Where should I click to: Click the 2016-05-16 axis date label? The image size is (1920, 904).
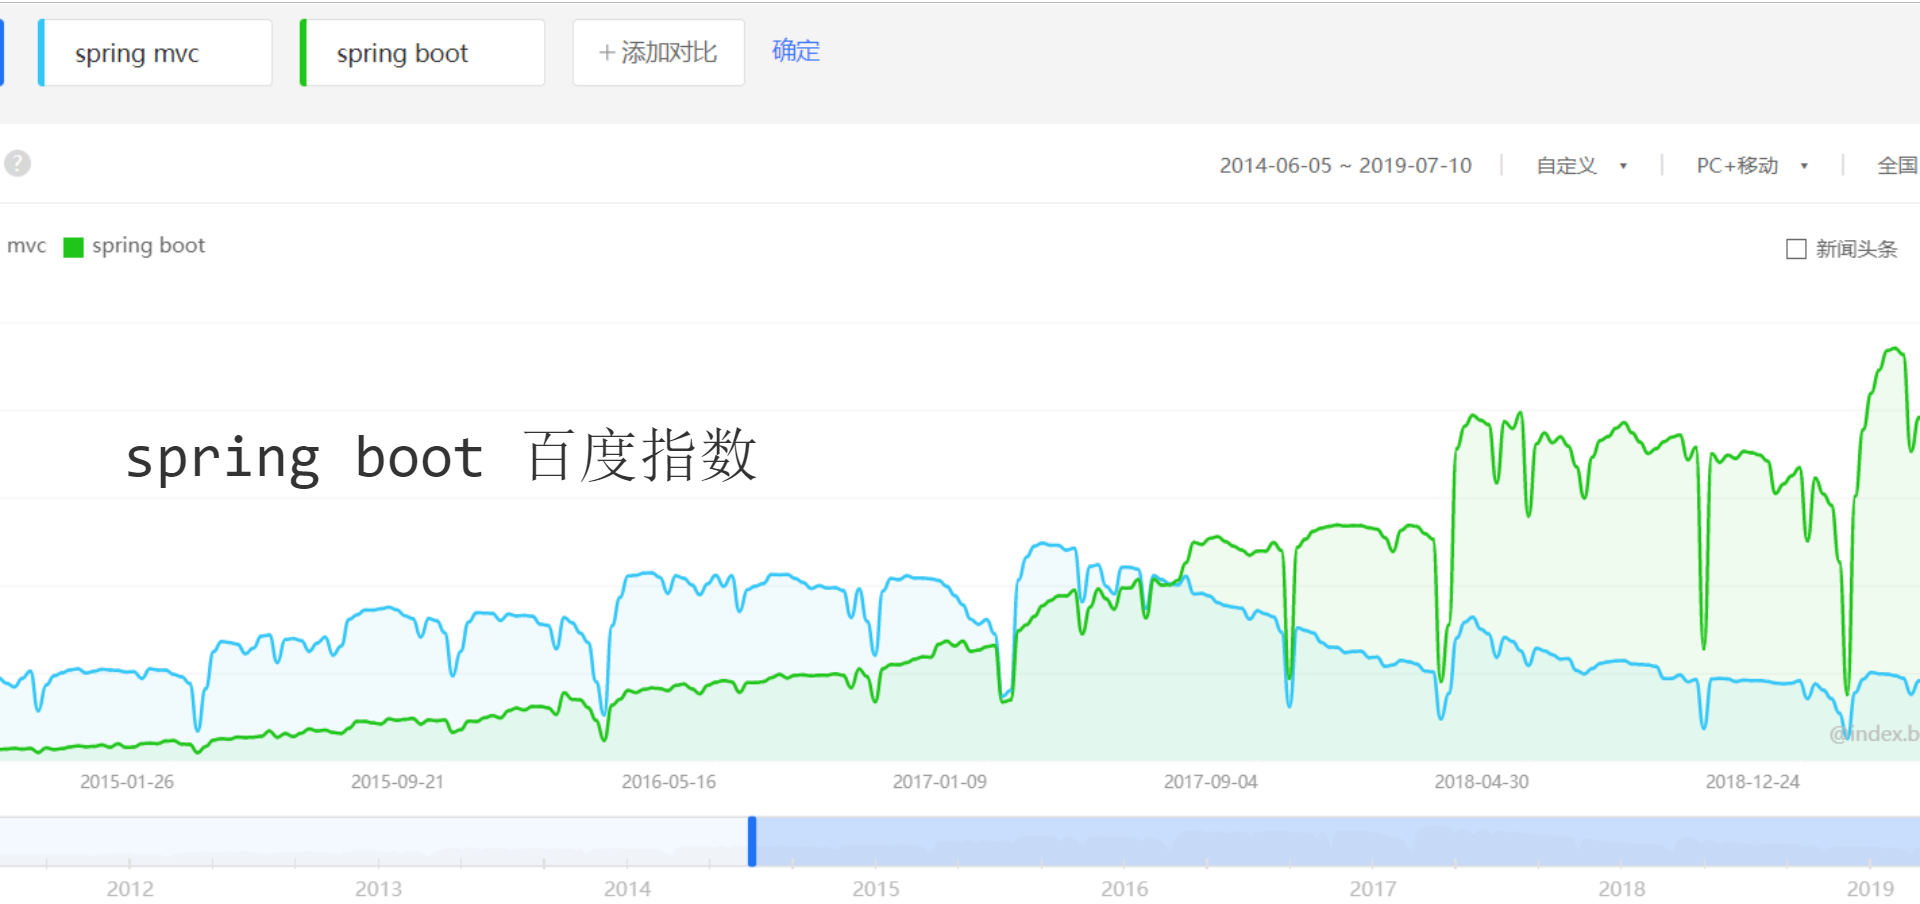coord(668,782)
